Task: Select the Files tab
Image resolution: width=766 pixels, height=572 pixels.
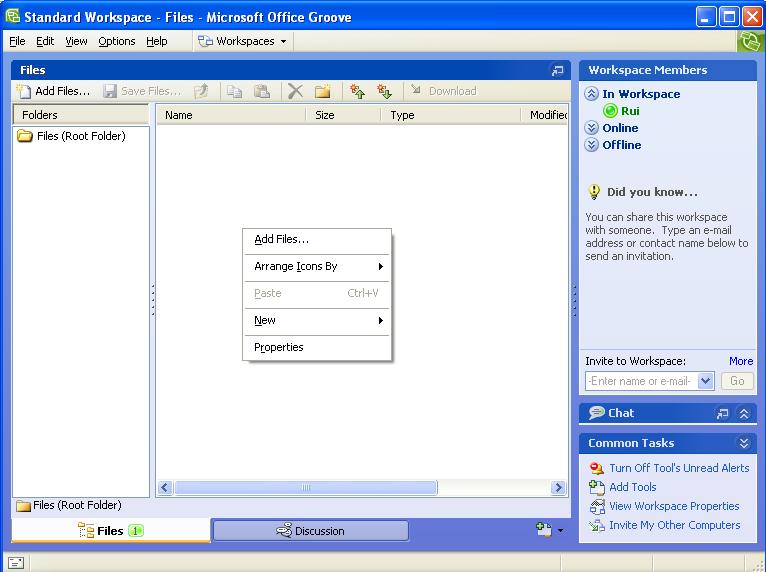Action: point(111,530)
